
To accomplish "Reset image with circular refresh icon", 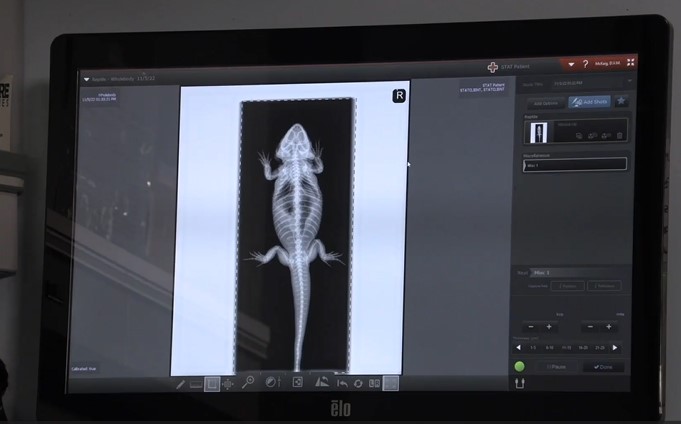I will [358, 383].
